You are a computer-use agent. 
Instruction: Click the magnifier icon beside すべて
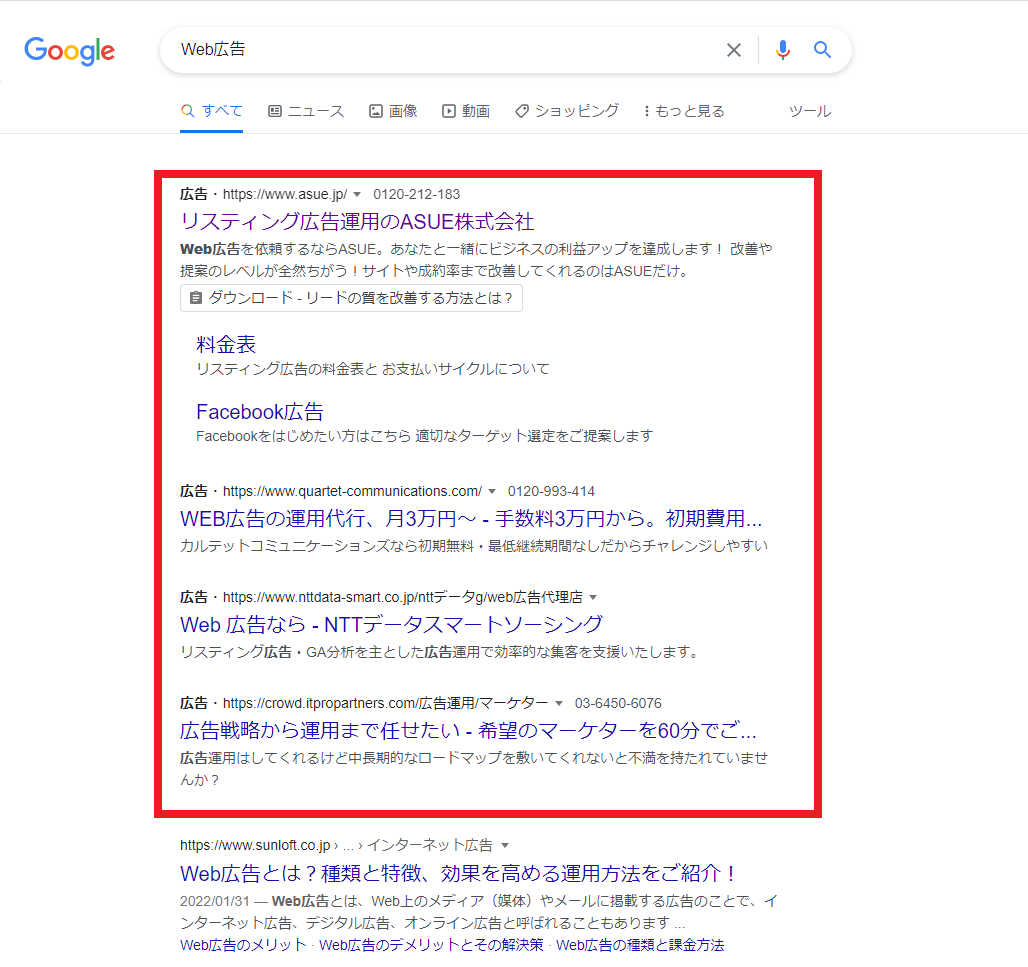click(x=188, y=111)
